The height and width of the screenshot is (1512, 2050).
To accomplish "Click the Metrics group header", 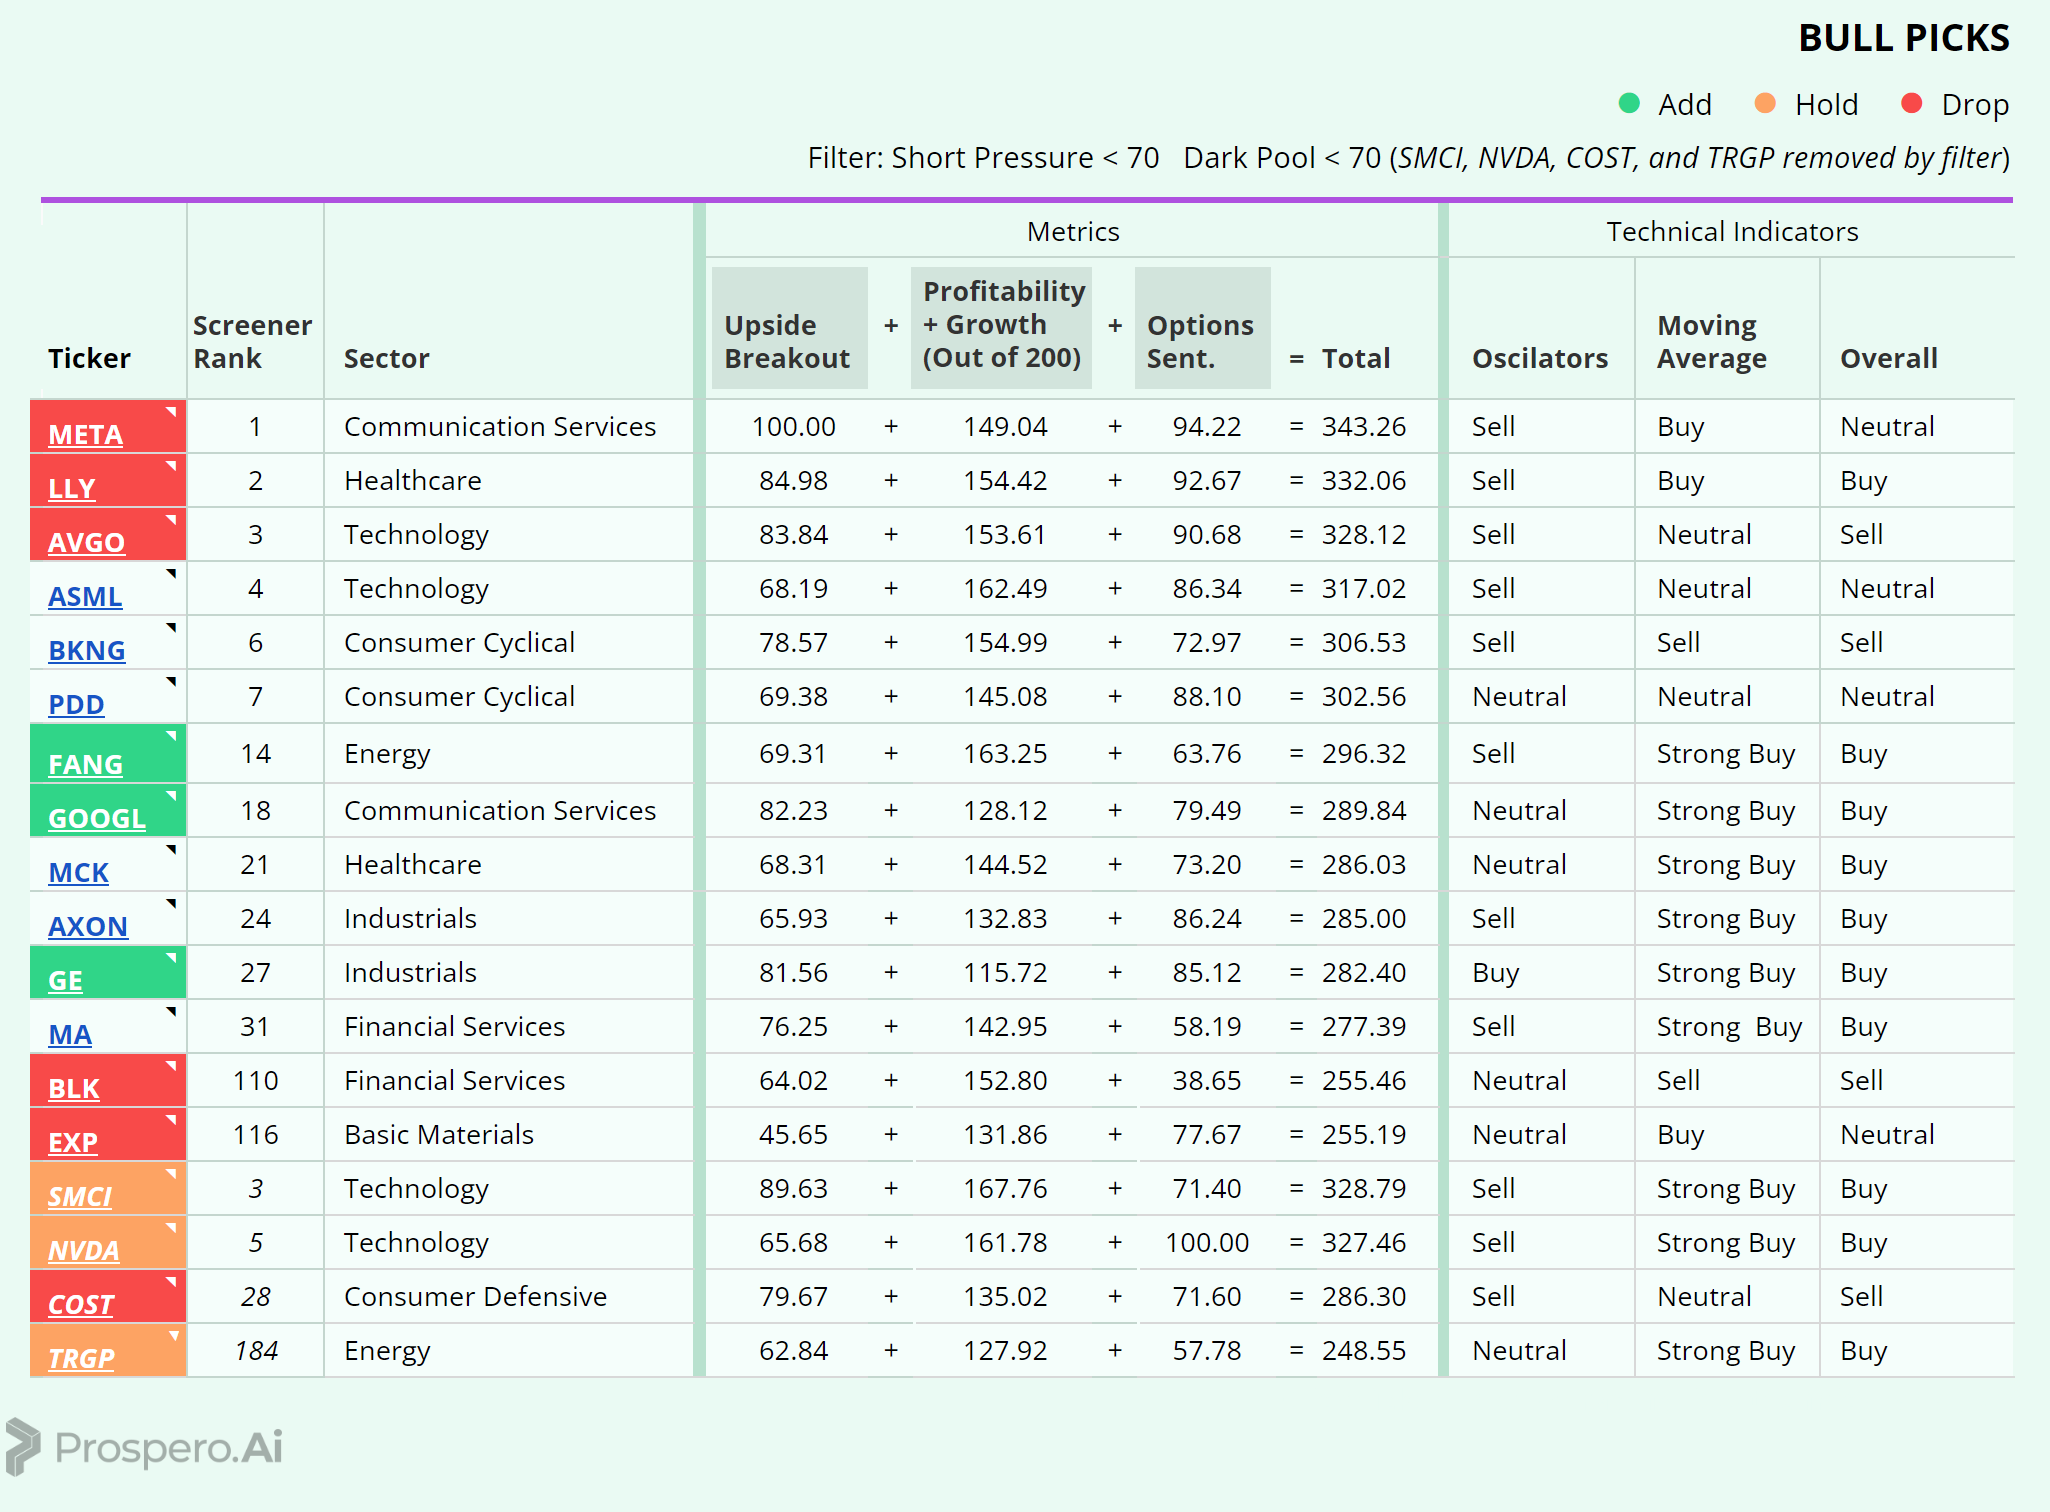I will (x=1073, y=232).
